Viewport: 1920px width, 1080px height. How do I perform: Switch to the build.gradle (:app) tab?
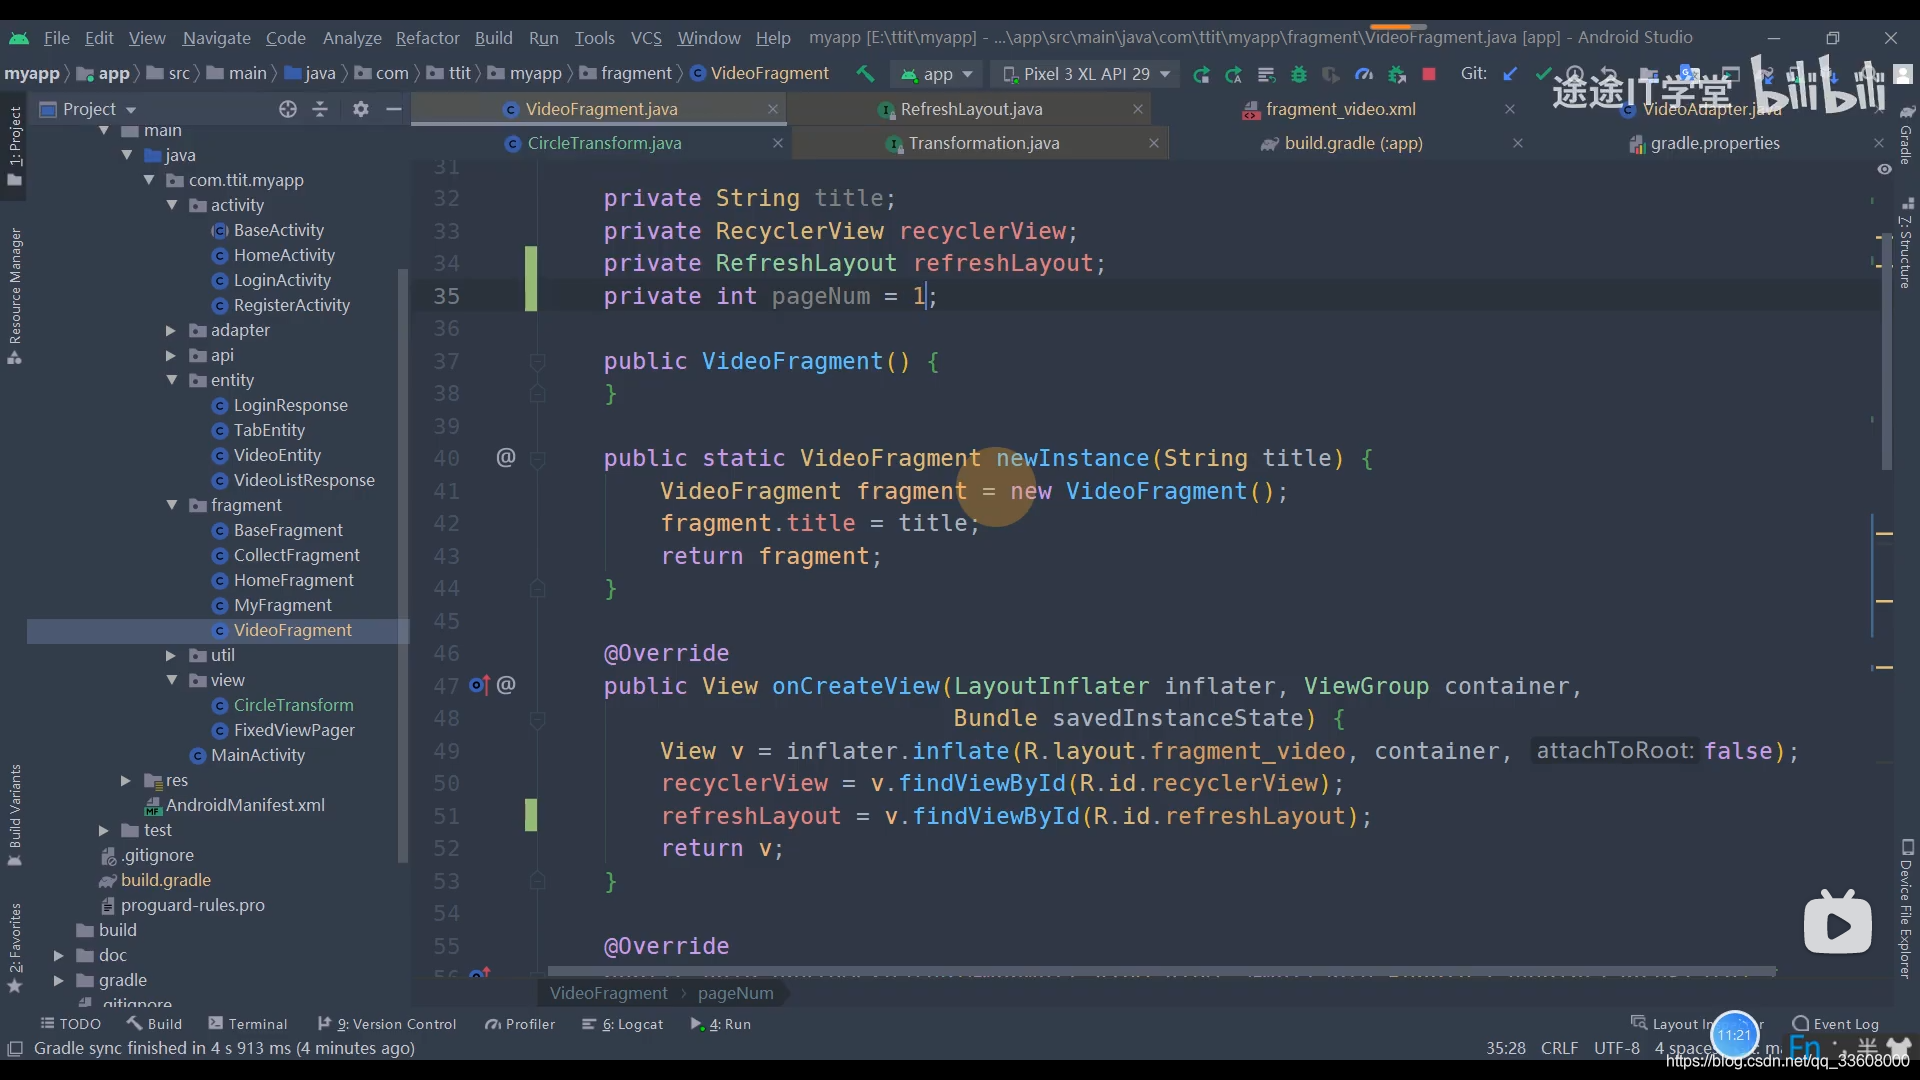(x=1353, y=143)
